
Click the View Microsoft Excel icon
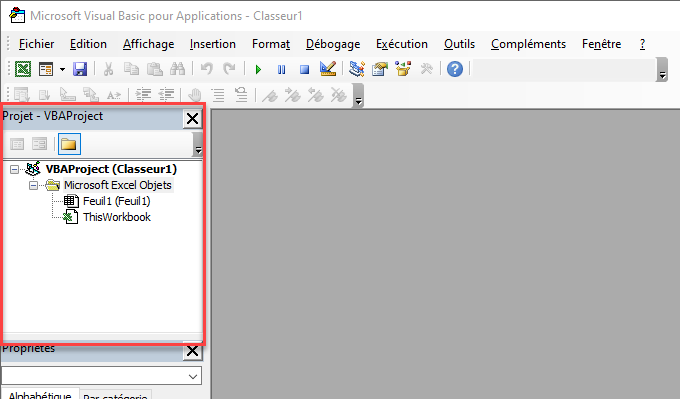tap(23, 69)
